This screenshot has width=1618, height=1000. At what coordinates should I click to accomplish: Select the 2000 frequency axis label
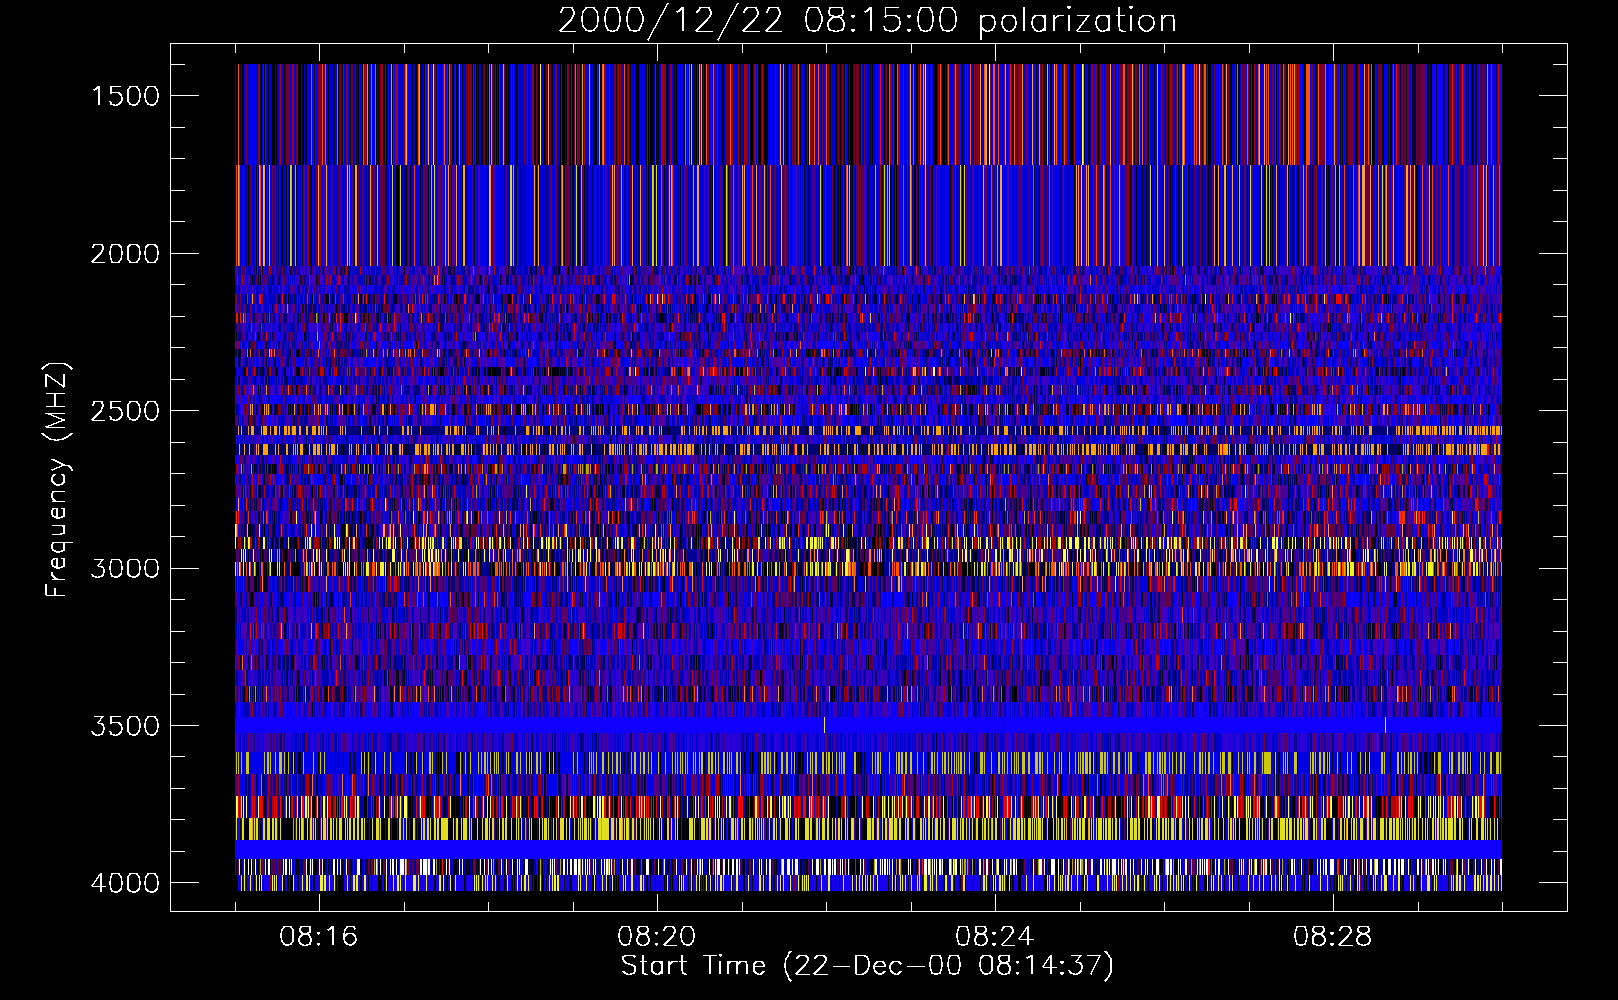click(125, 254)
